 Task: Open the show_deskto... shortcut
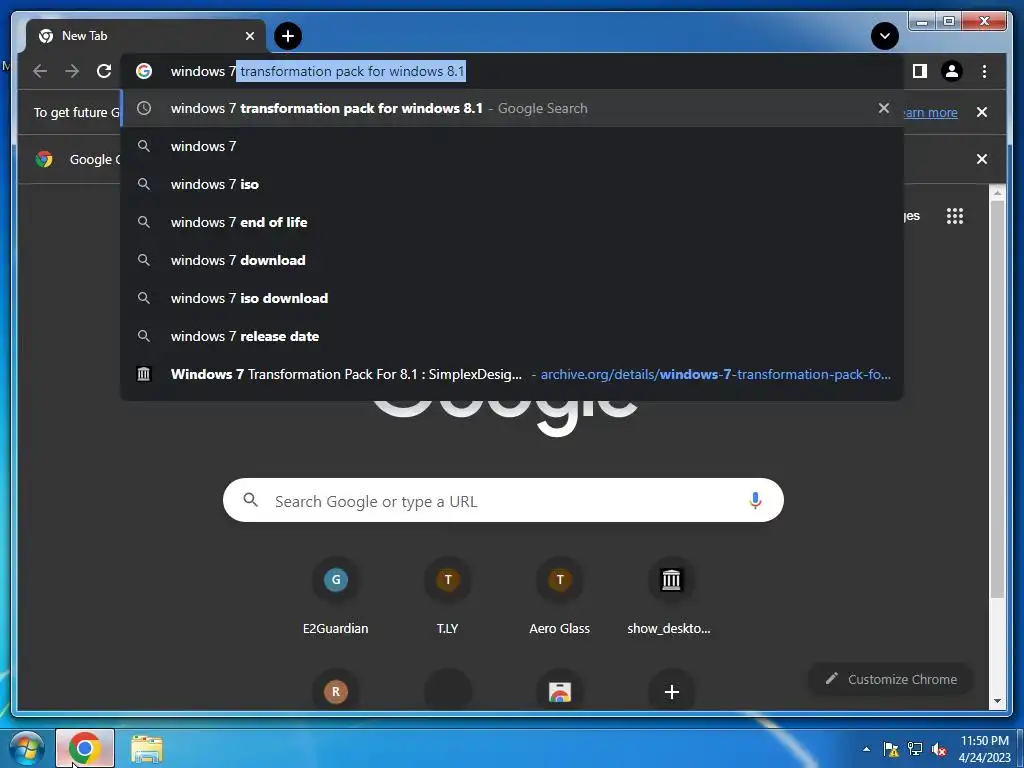click(671, 596)
